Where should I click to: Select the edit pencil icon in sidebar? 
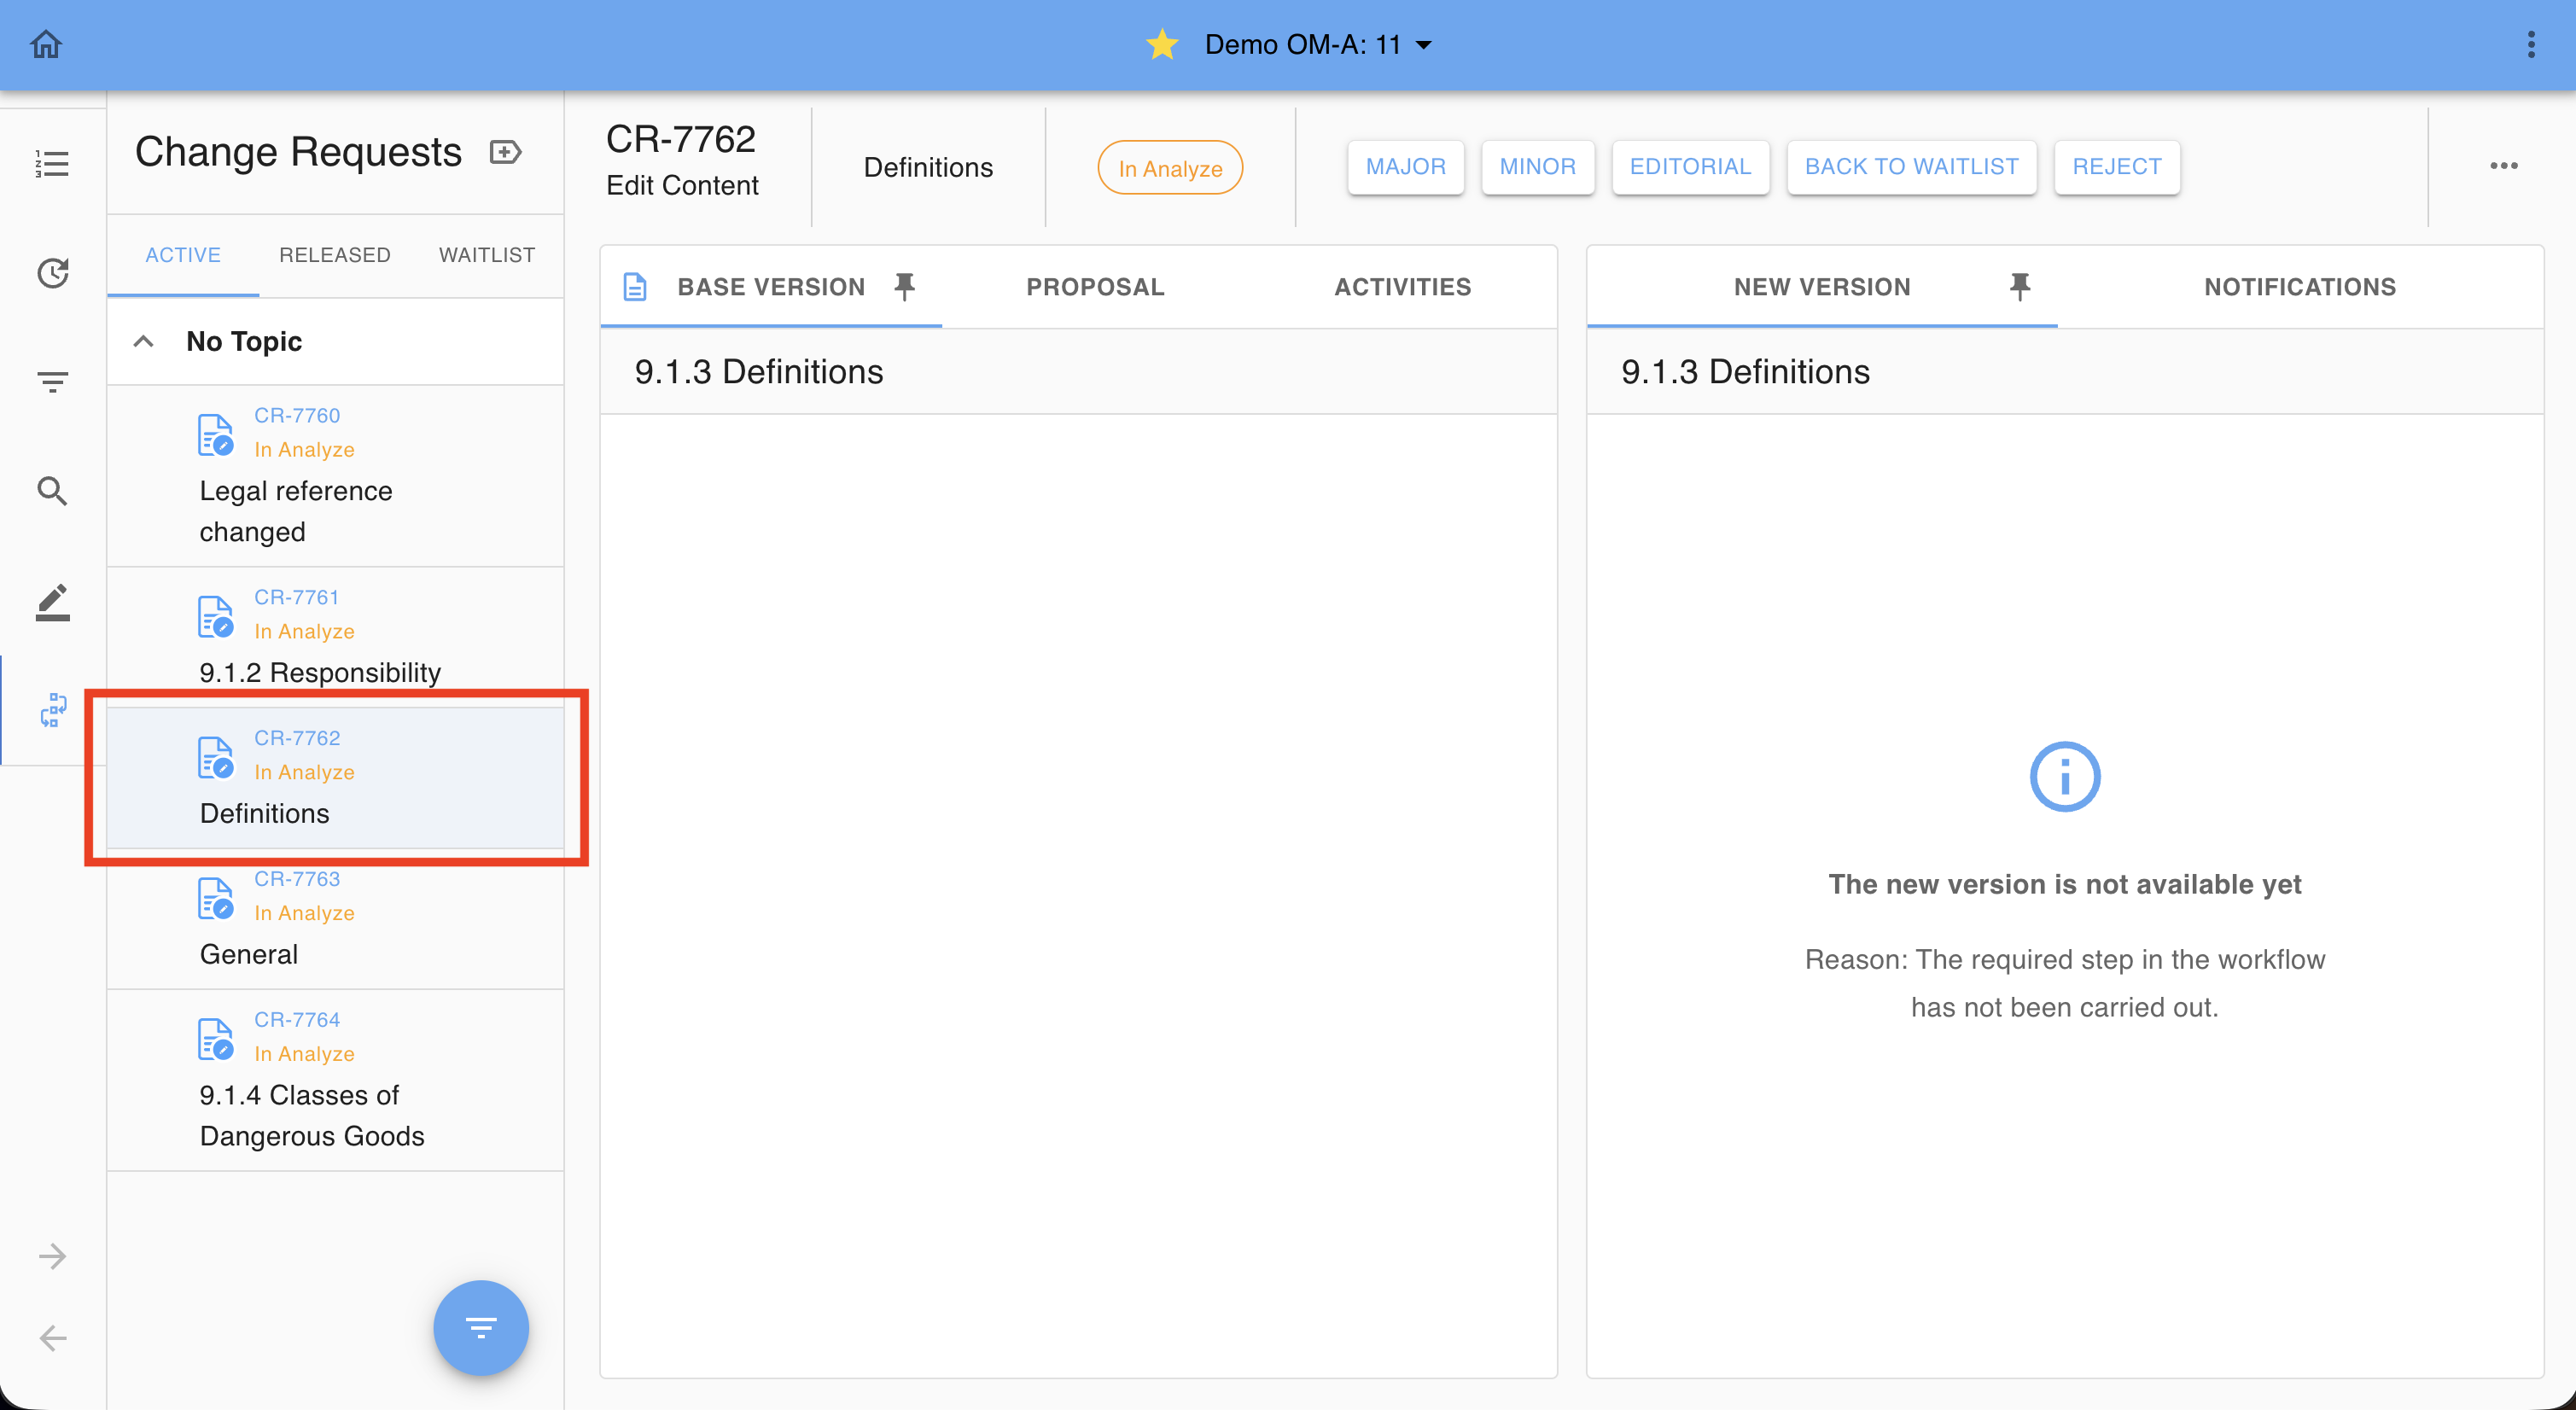coord(52,602)
